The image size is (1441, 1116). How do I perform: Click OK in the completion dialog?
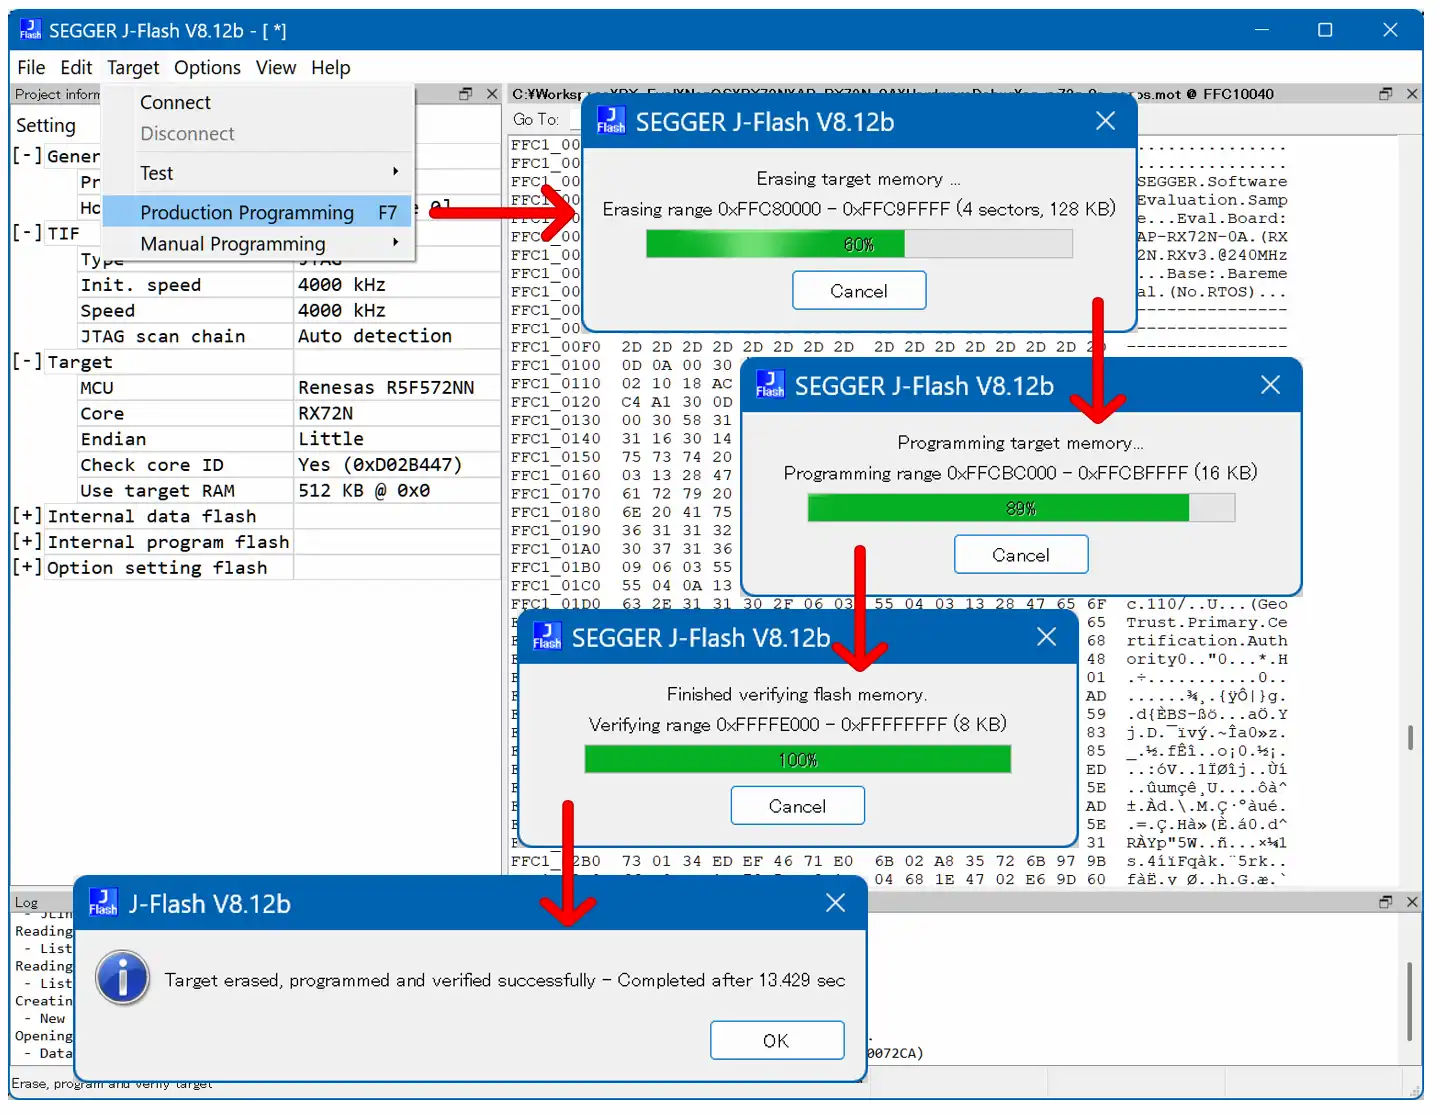click(776, 1041)
